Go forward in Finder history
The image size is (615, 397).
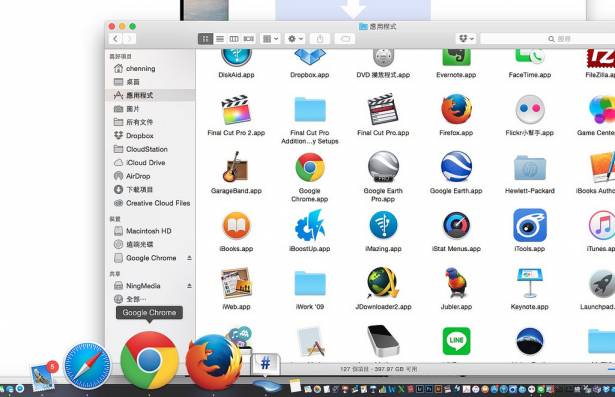(x=129, y=39)
